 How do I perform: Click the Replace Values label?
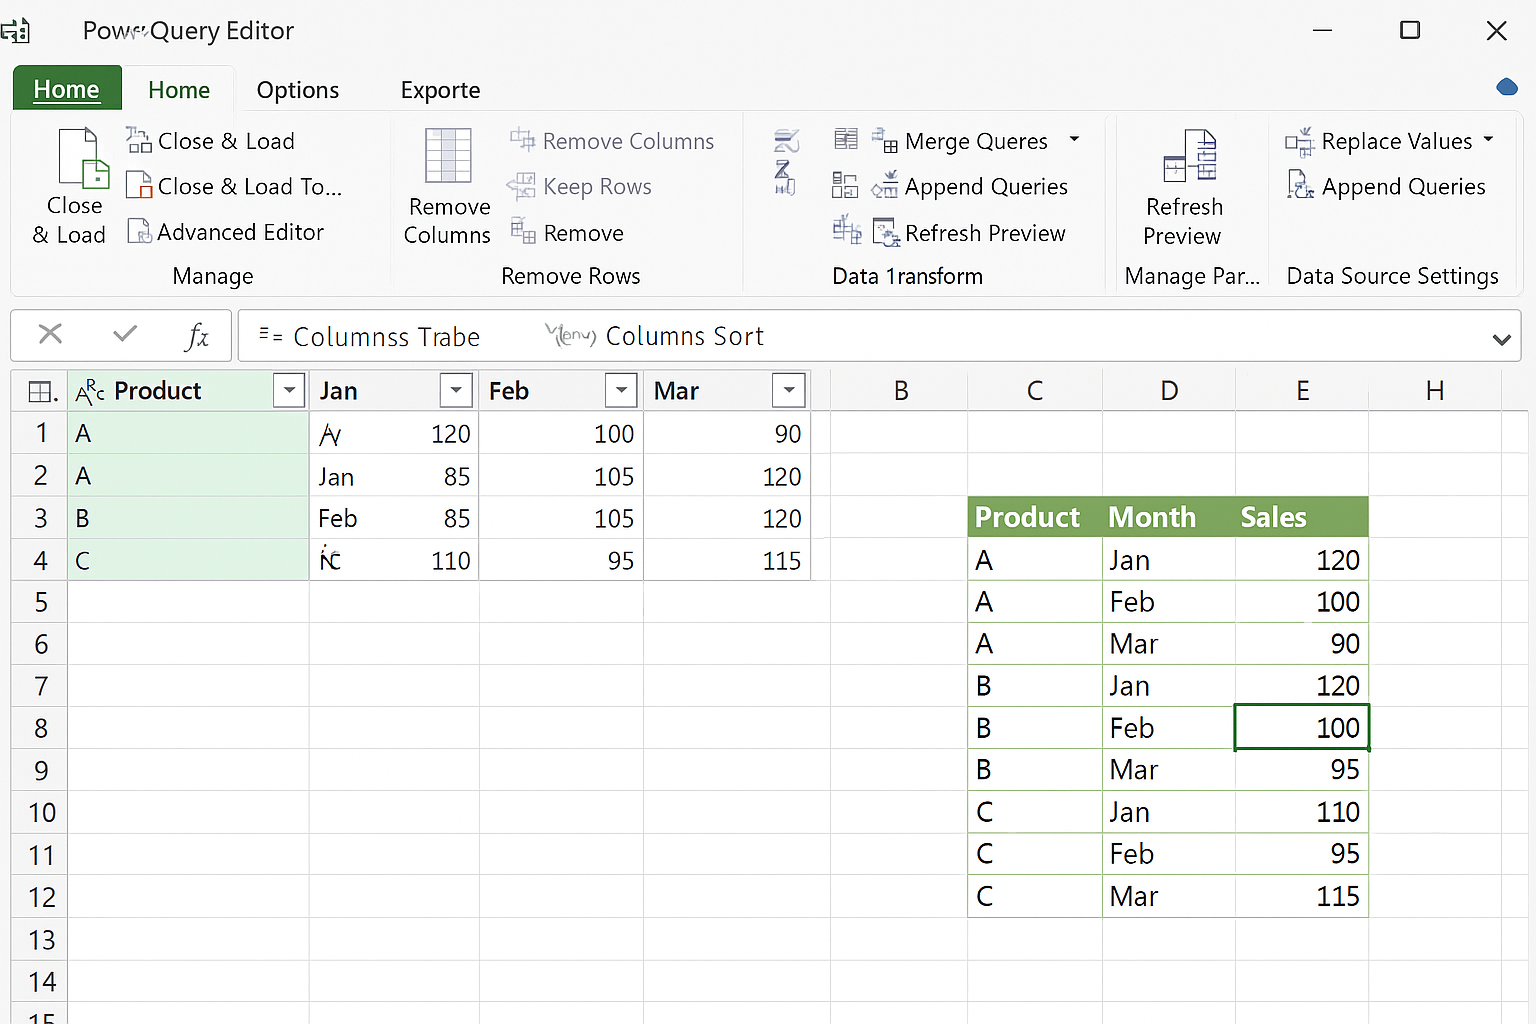(1397, 142)
